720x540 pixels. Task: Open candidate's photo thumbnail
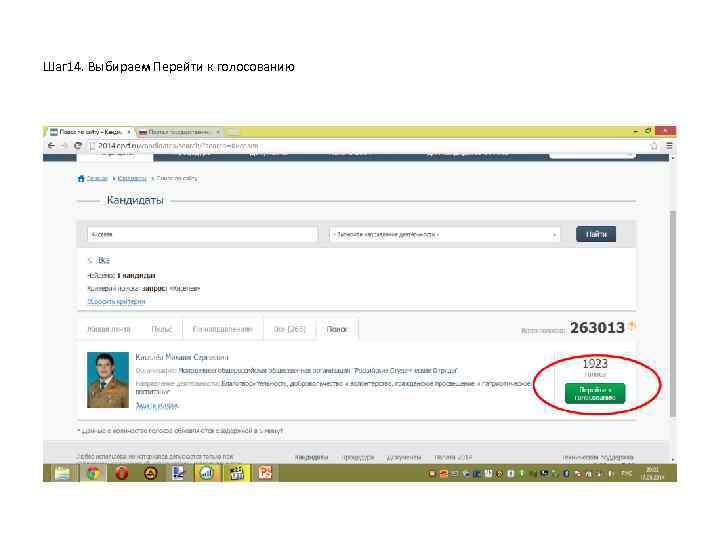click(108, 380)
